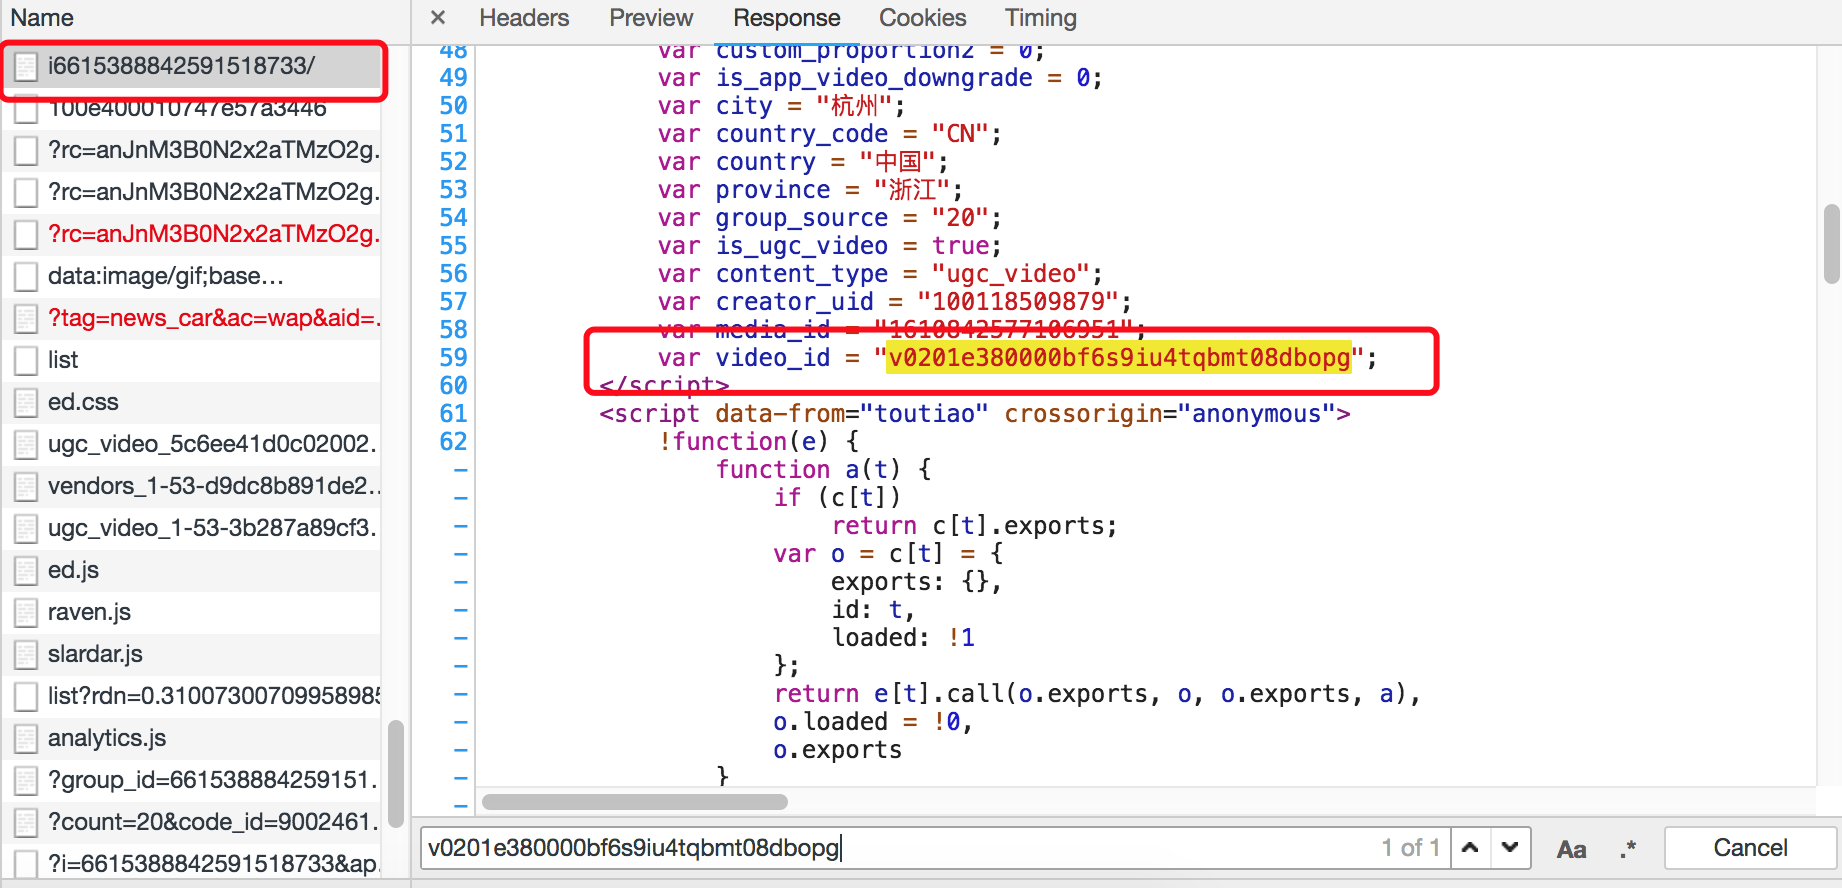Click file icon of analytics.js row

coord(26,739)
